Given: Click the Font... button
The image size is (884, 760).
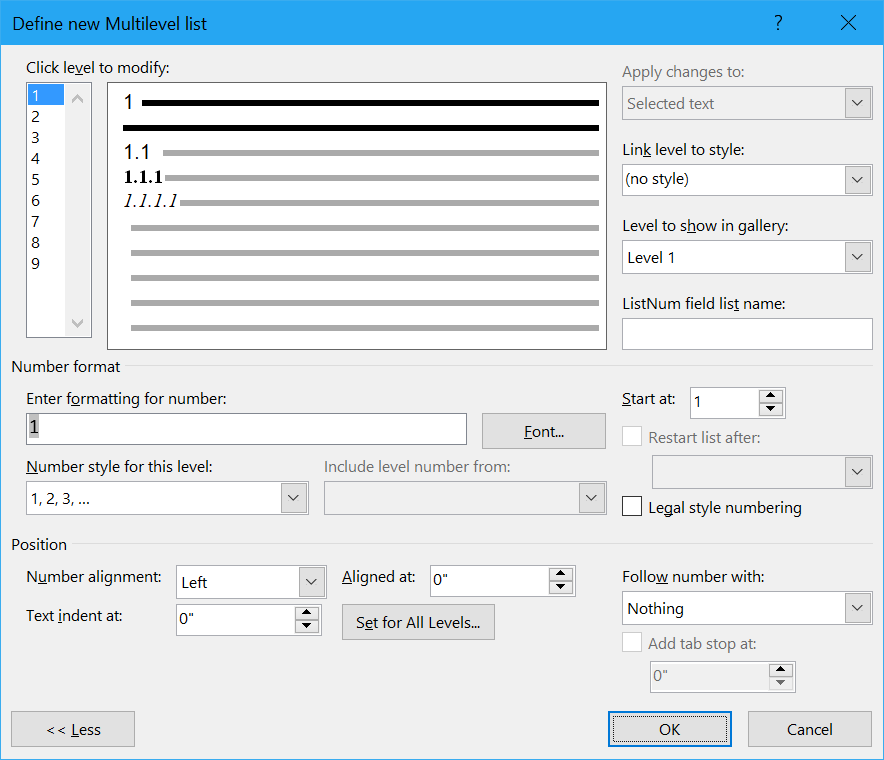Looking at the screenshot, I should pos(543,431).
